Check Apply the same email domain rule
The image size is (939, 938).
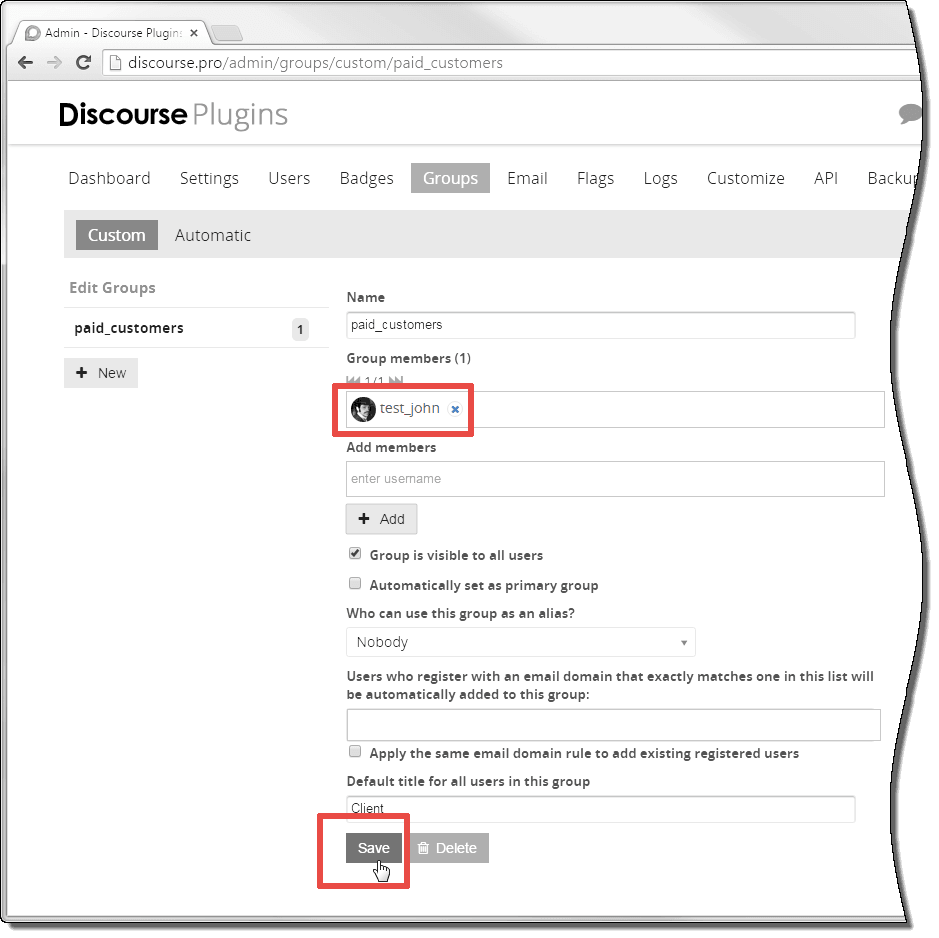click(355, 751)
